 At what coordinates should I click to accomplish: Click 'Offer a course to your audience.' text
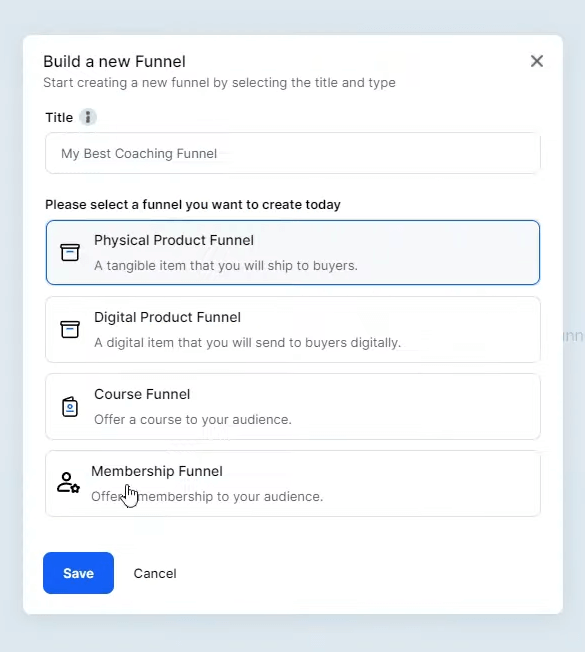pyautogui.click(x=193, y=420)
